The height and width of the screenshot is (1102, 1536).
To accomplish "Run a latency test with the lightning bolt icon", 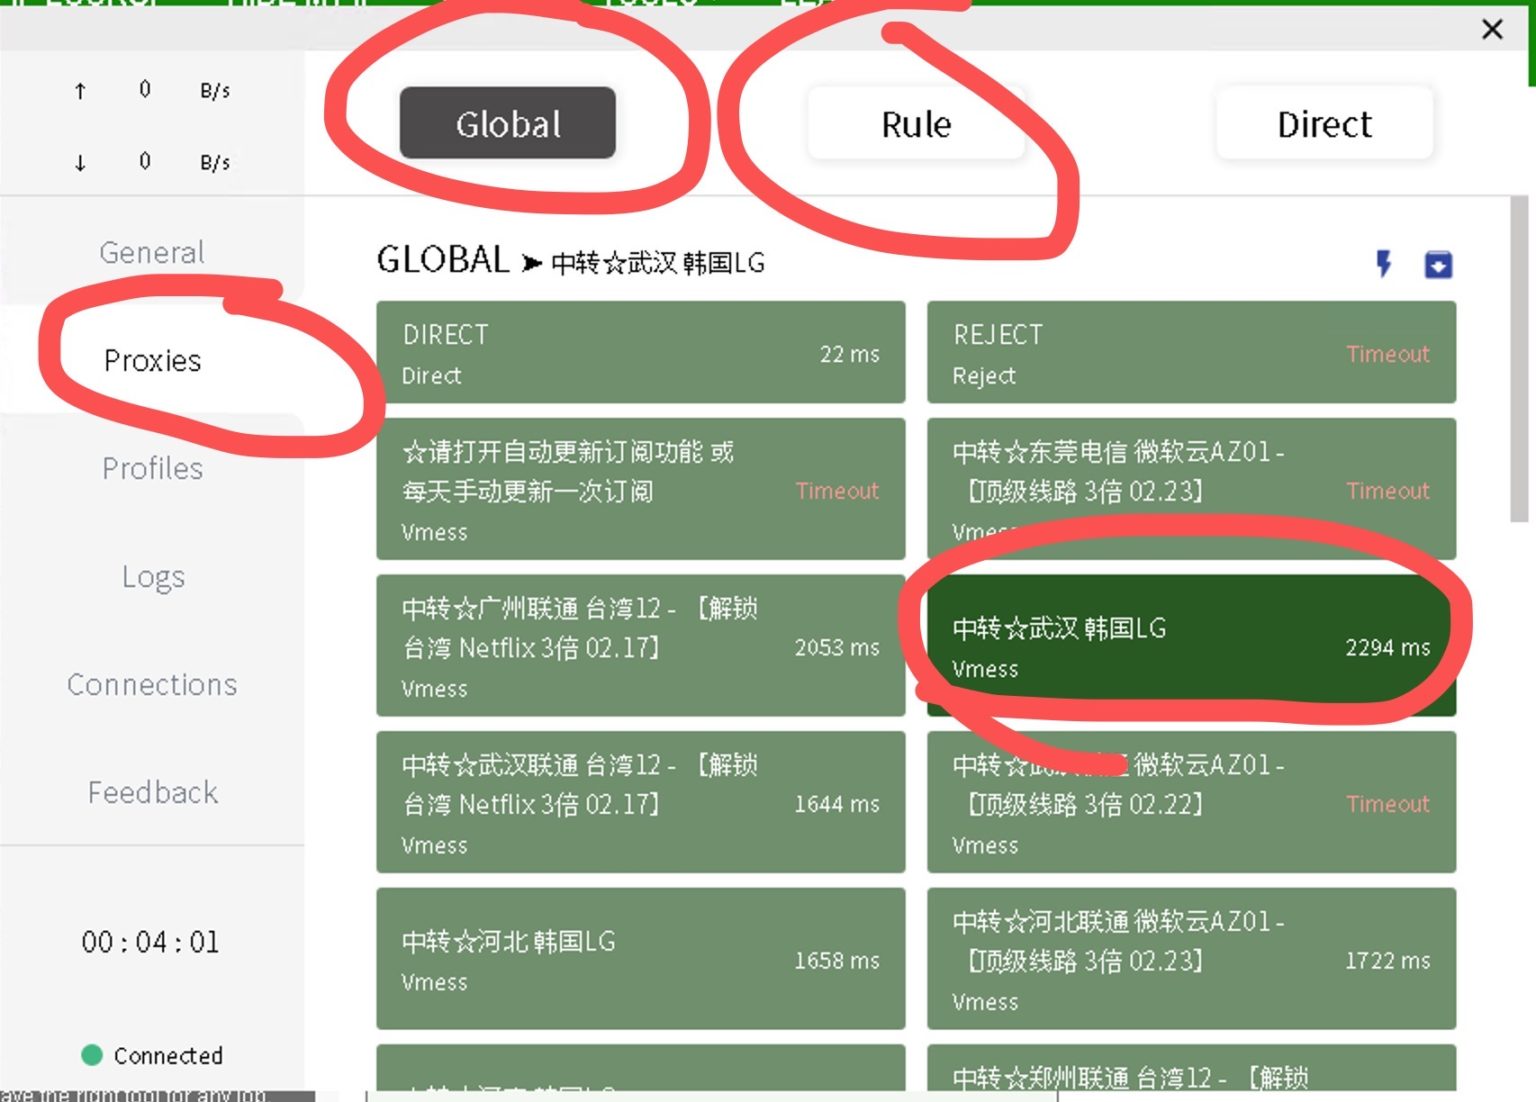I will click(x=1384, y=264).
